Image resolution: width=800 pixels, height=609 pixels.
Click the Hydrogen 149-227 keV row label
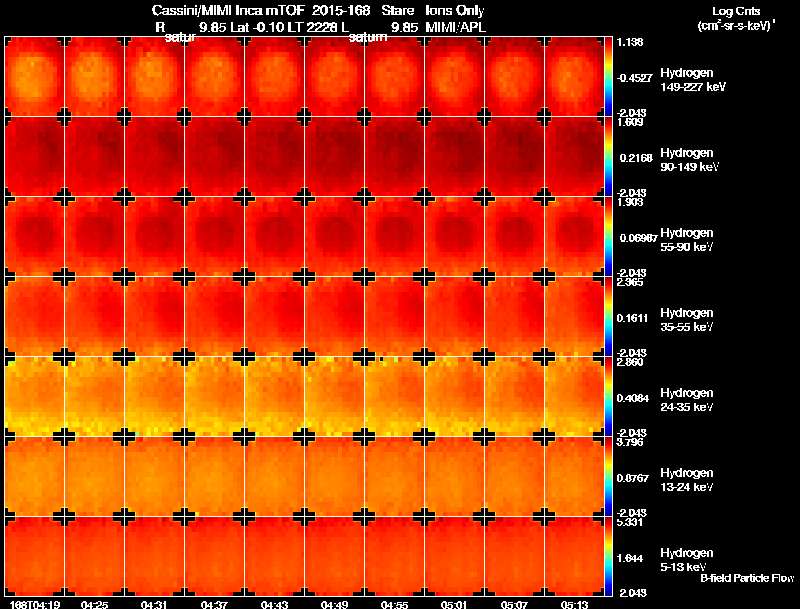693,80
